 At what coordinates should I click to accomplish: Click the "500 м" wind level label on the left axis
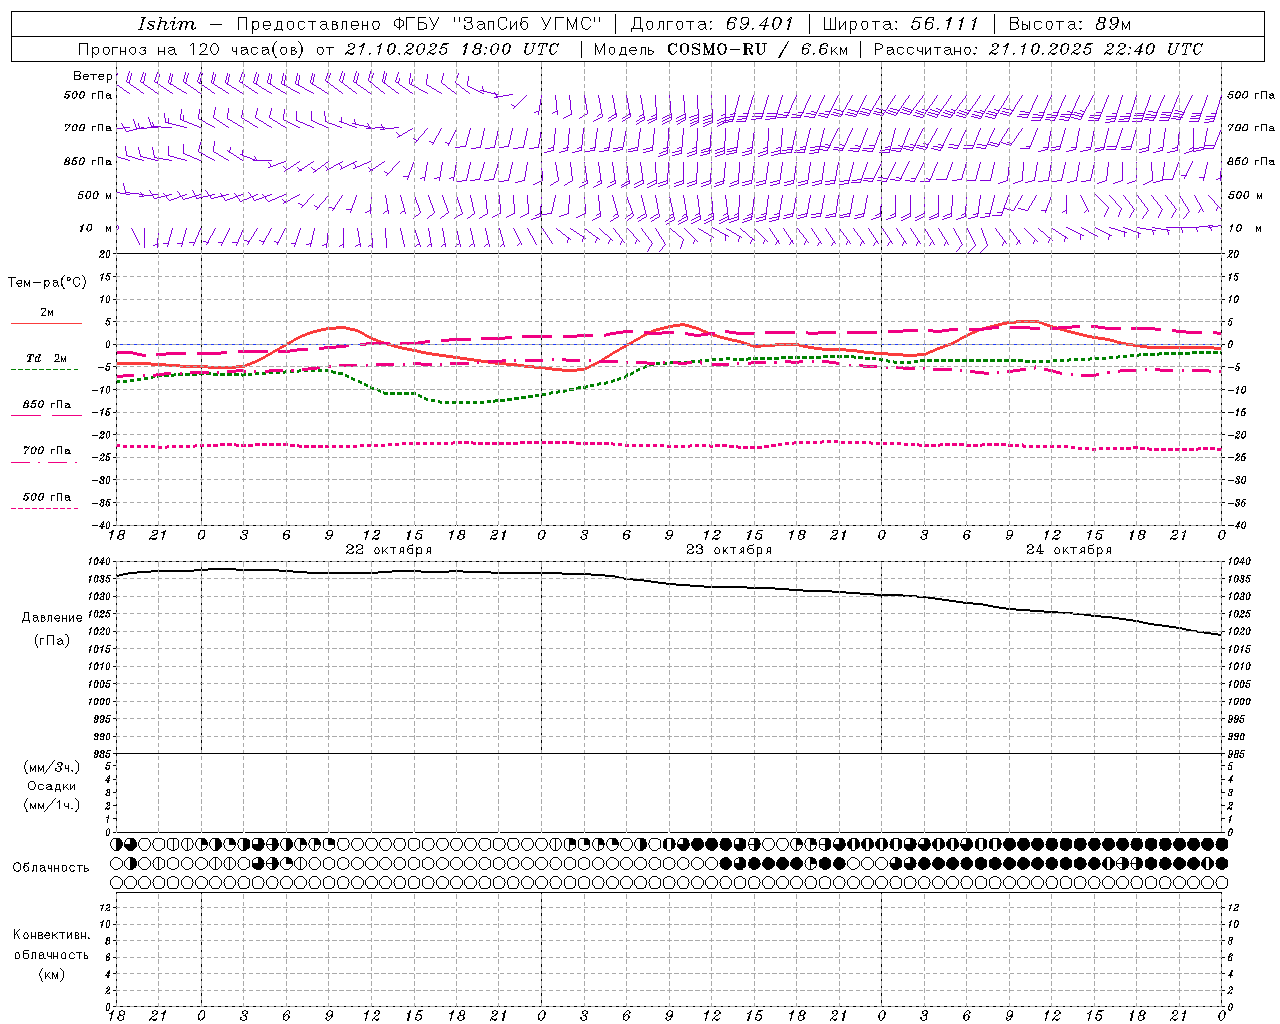(x=95, y=196)
